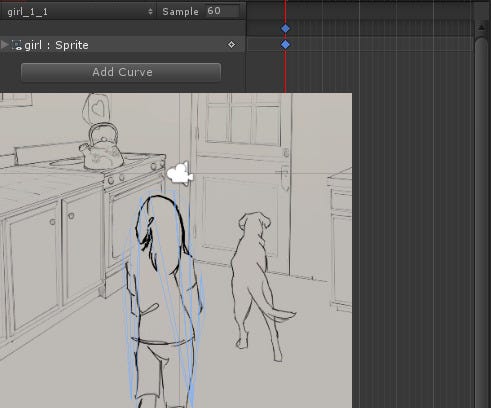Select the white camera gizmo in the scene
Image resolution: width=491 pixels, height=408 pixels.
[180, 174]
